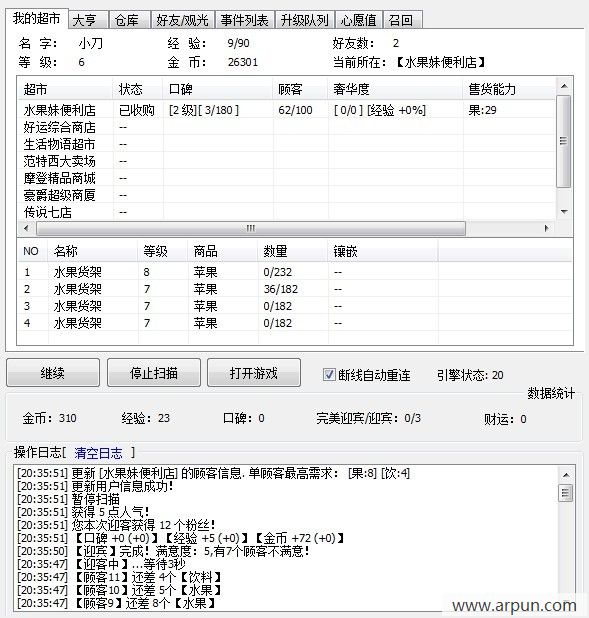Sort by the 状态 column header
Image resolution: width=589 pixels, height=618 pixels.
(138, 89)
